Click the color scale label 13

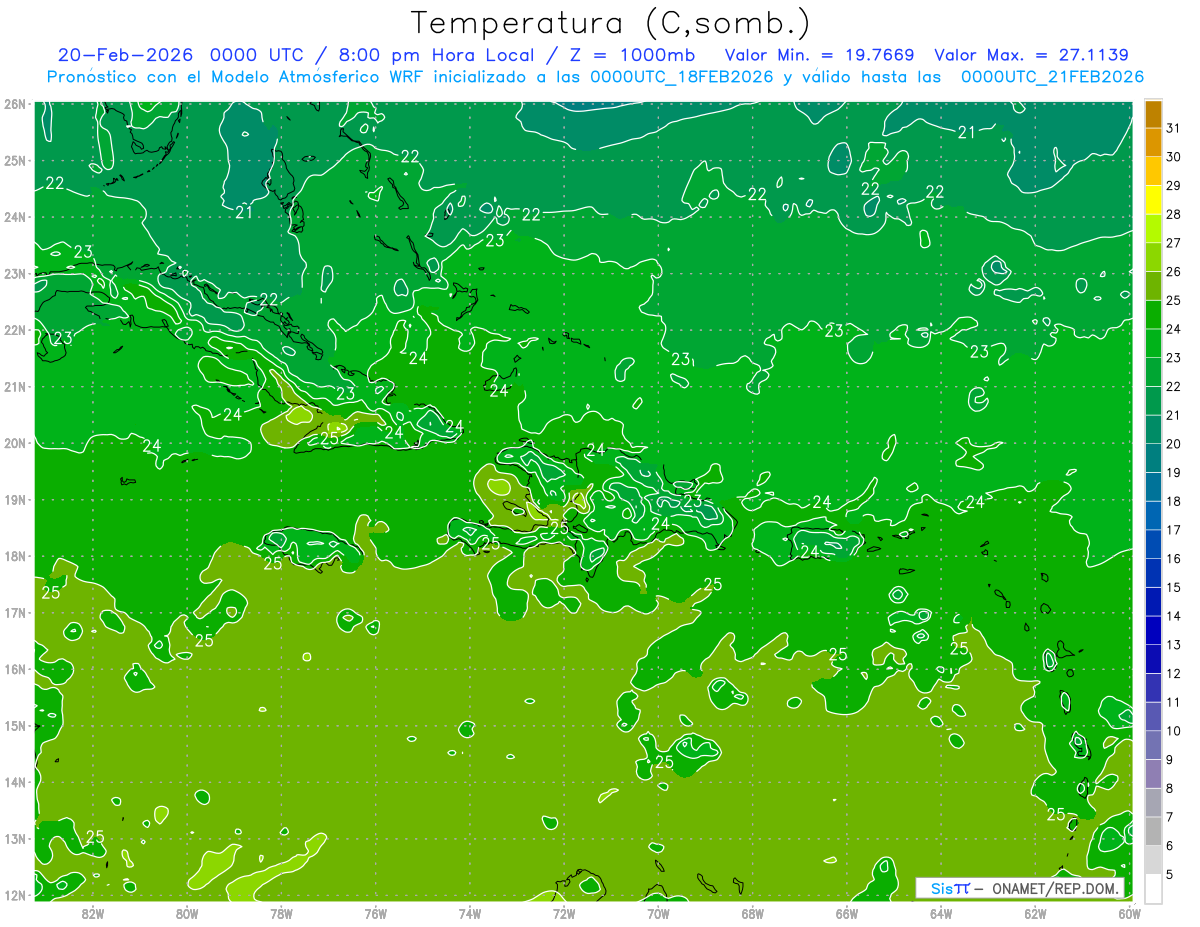pos(1174,645)
